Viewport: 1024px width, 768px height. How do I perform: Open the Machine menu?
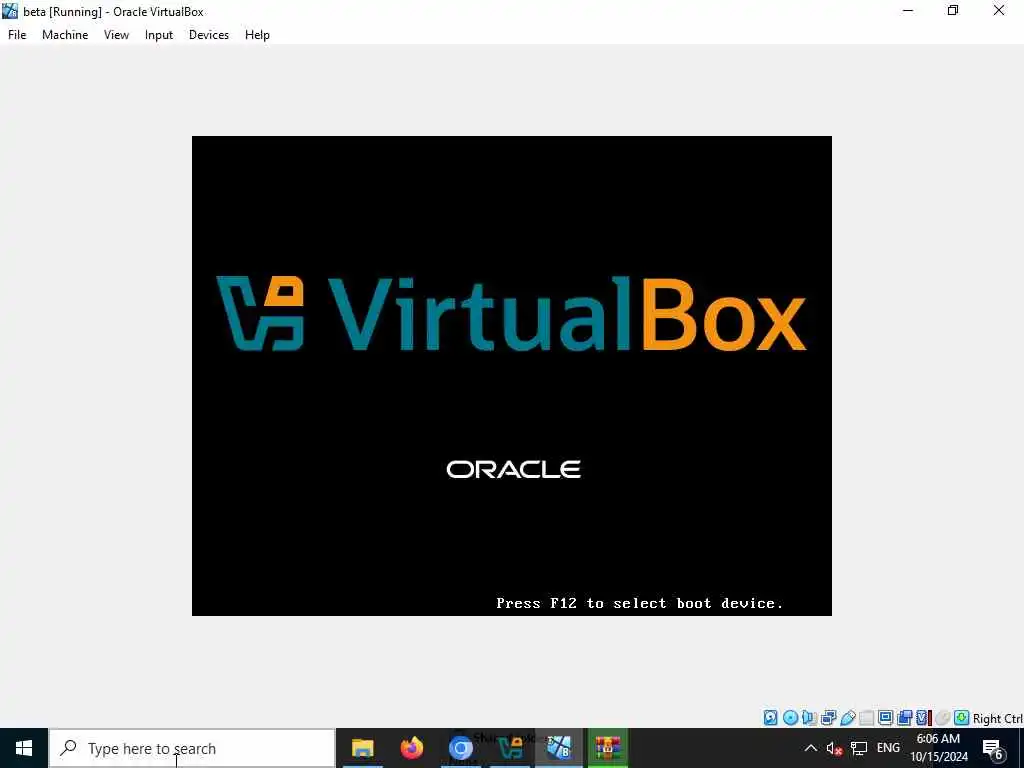point(65,35)
